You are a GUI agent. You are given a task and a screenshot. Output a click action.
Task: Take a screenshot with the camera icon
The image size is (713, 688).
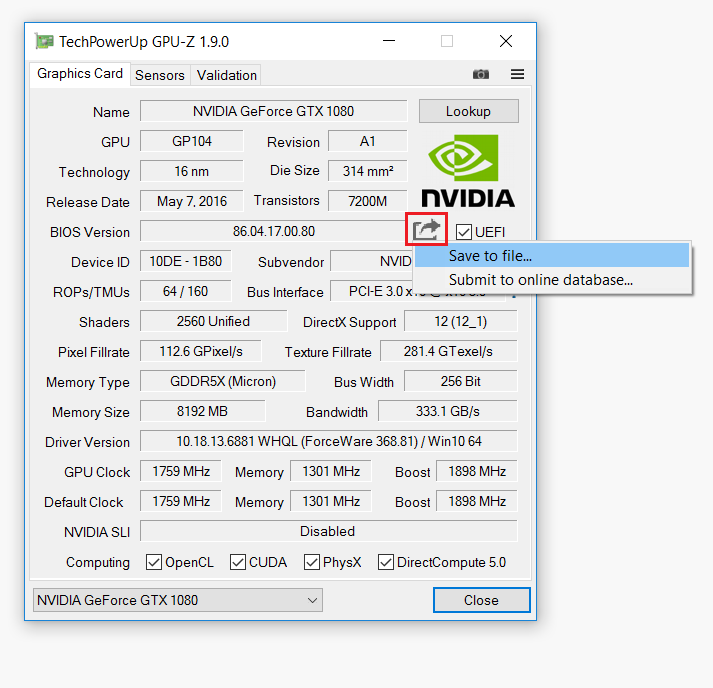coord(481,74)
